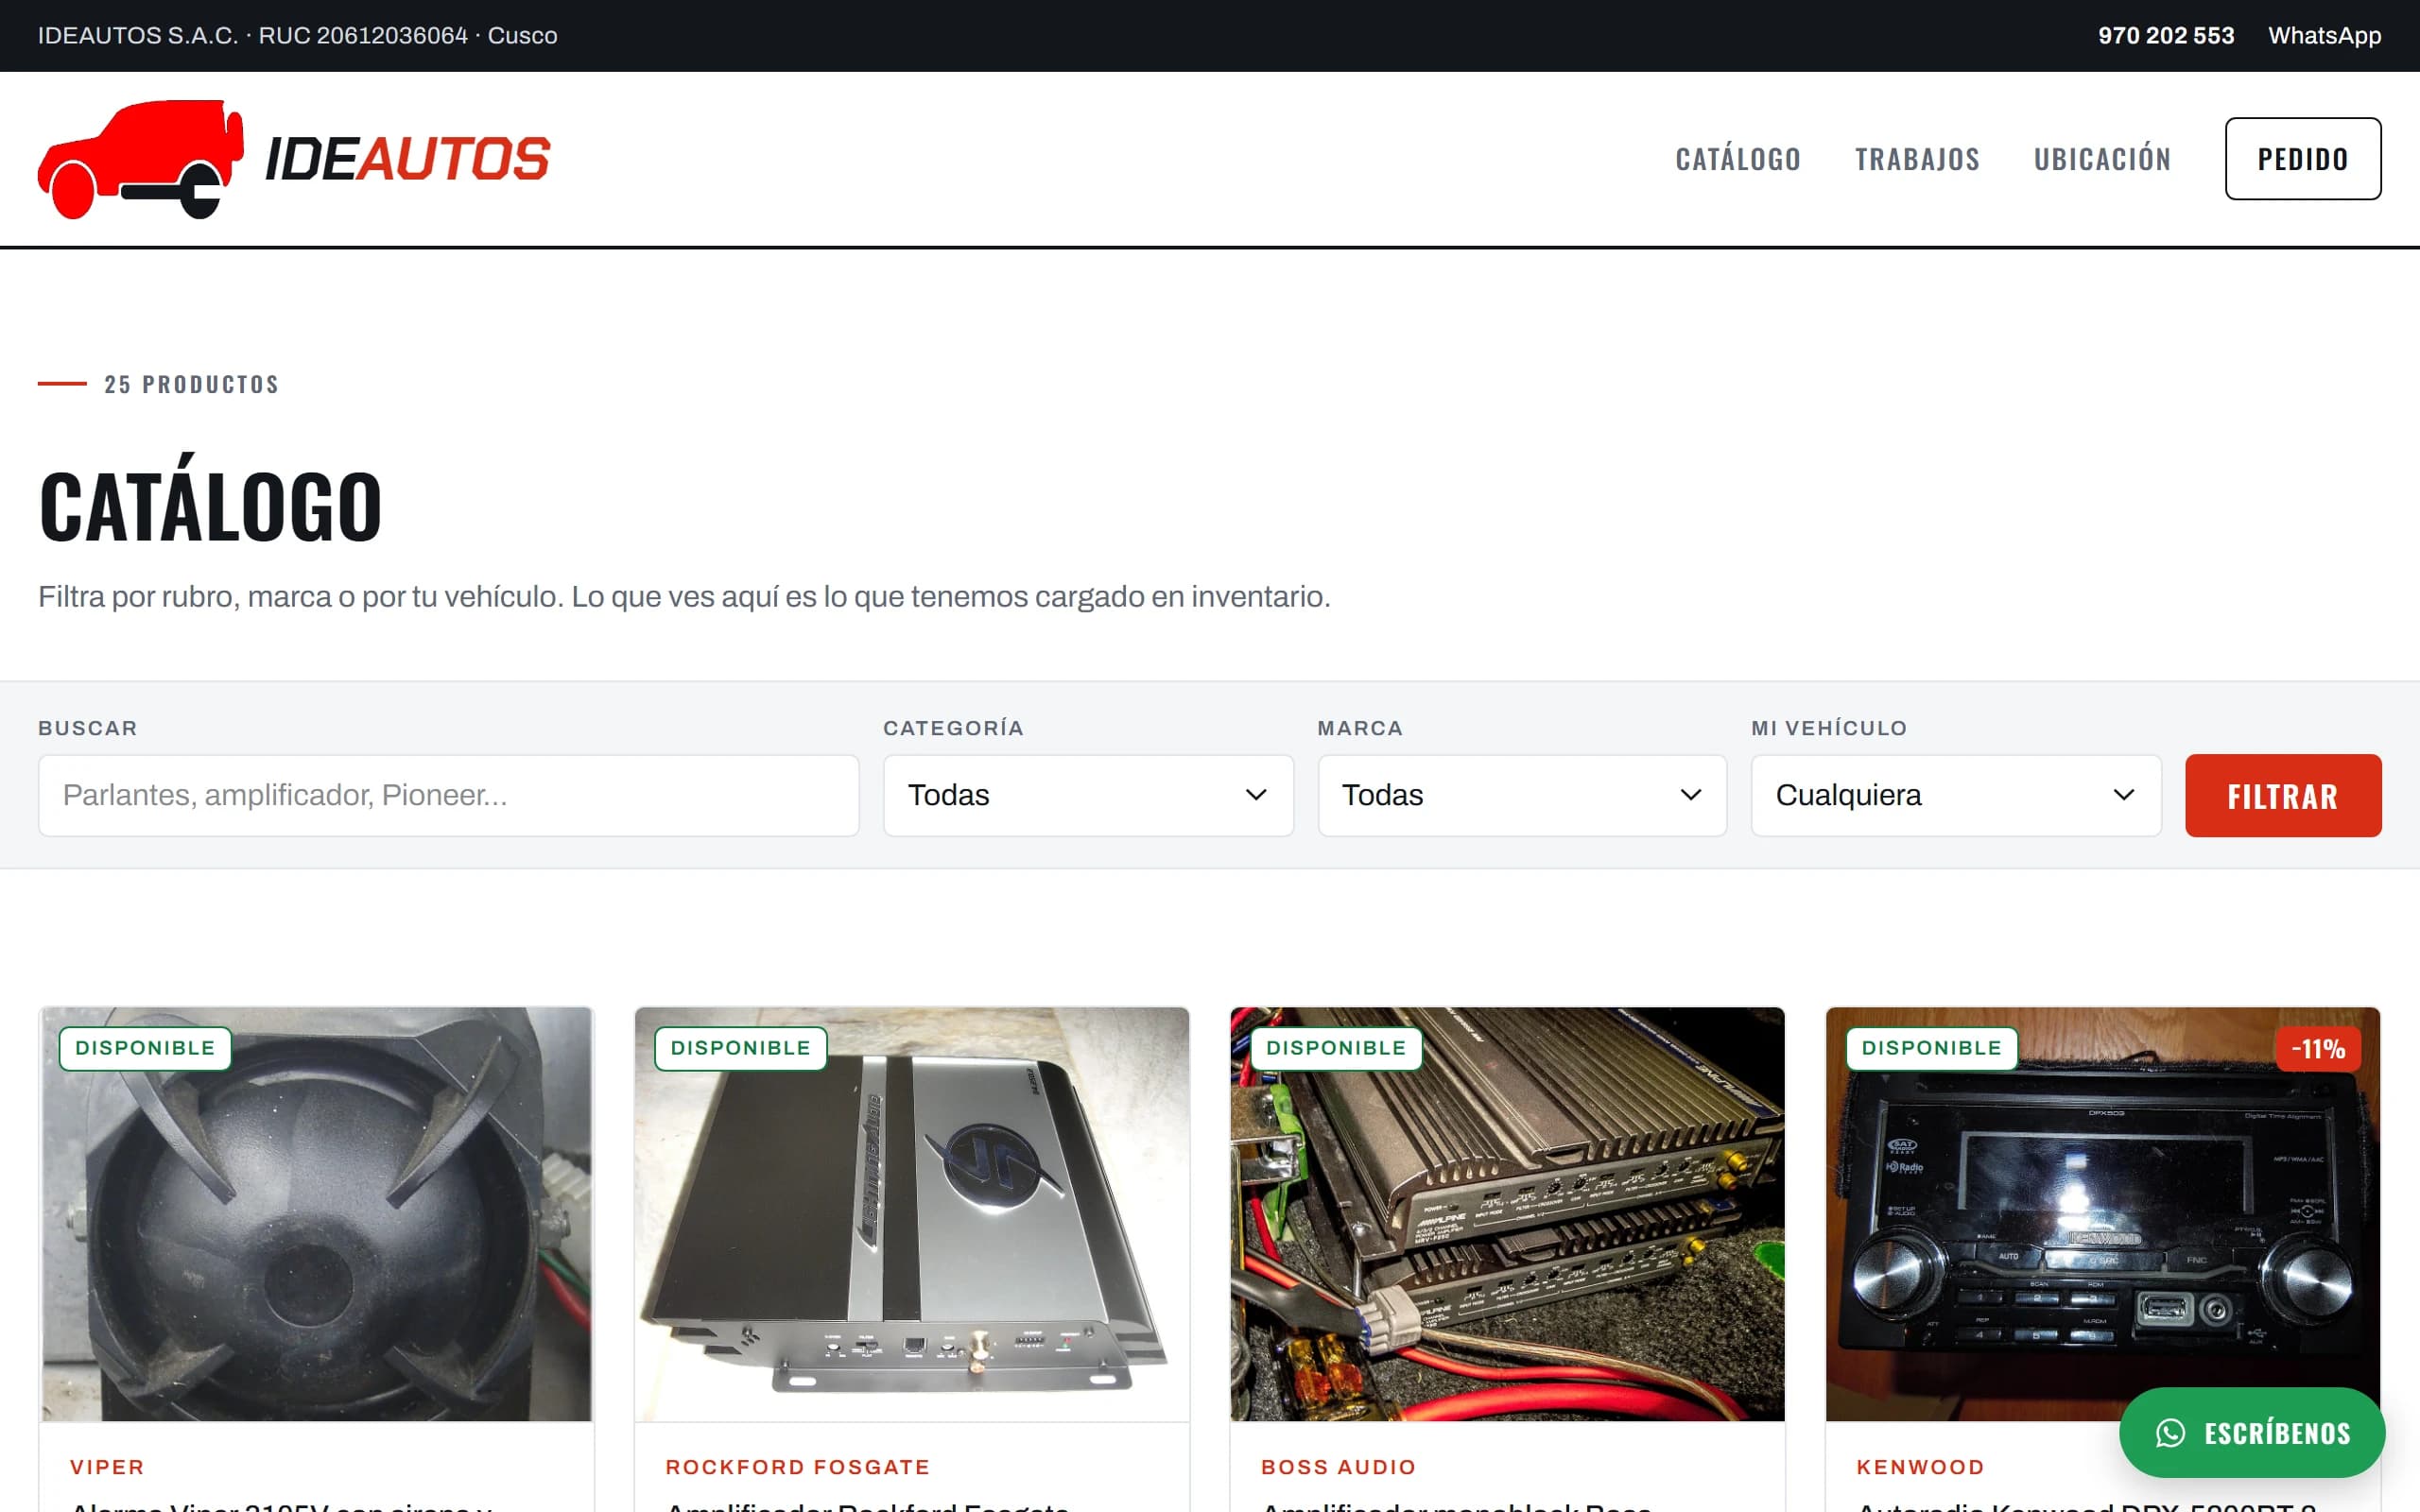Screen dimensions: 2420x1512
Task: Call the 970 202 553 phone link
Action: coord(2165,36)
